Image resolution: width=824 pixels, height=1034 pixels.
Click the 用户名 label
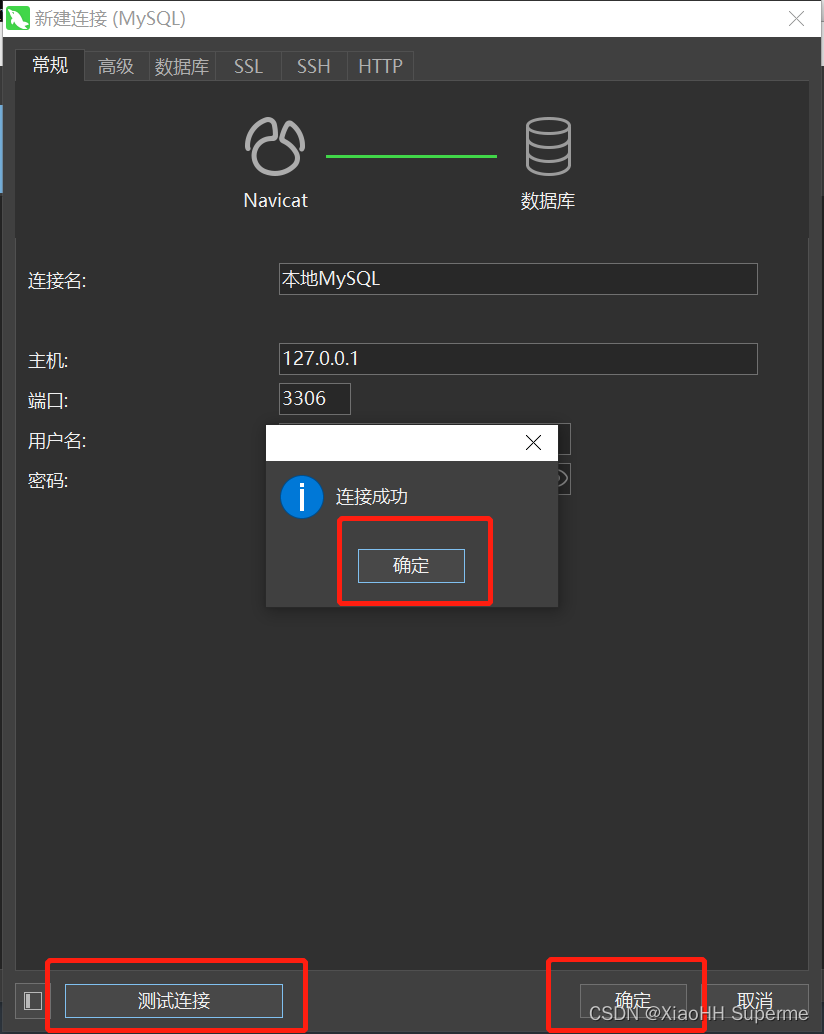pos(57,441)
